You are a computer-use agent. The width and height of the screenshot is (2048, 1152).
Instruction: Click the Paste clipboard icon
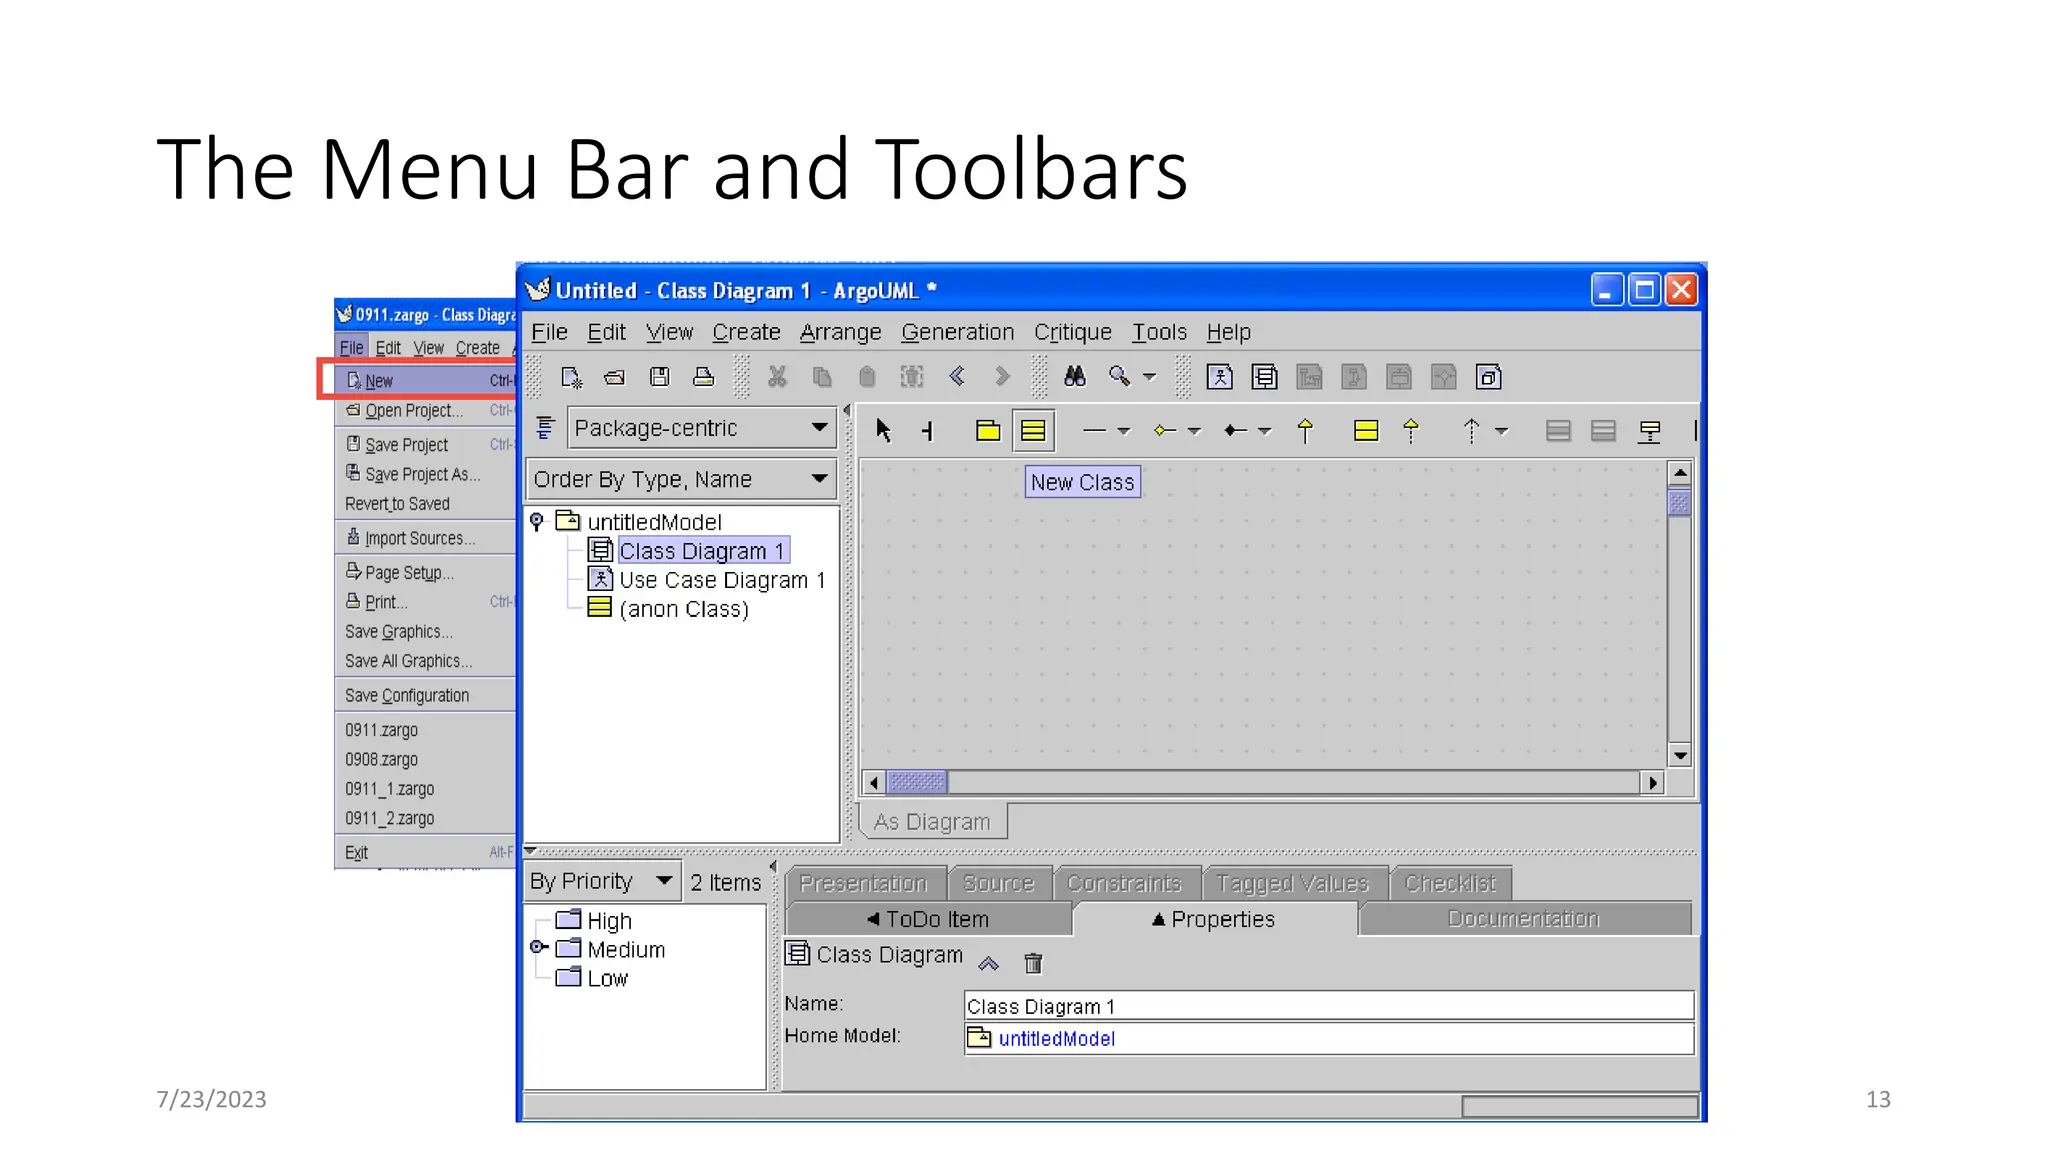coord(867,377)
